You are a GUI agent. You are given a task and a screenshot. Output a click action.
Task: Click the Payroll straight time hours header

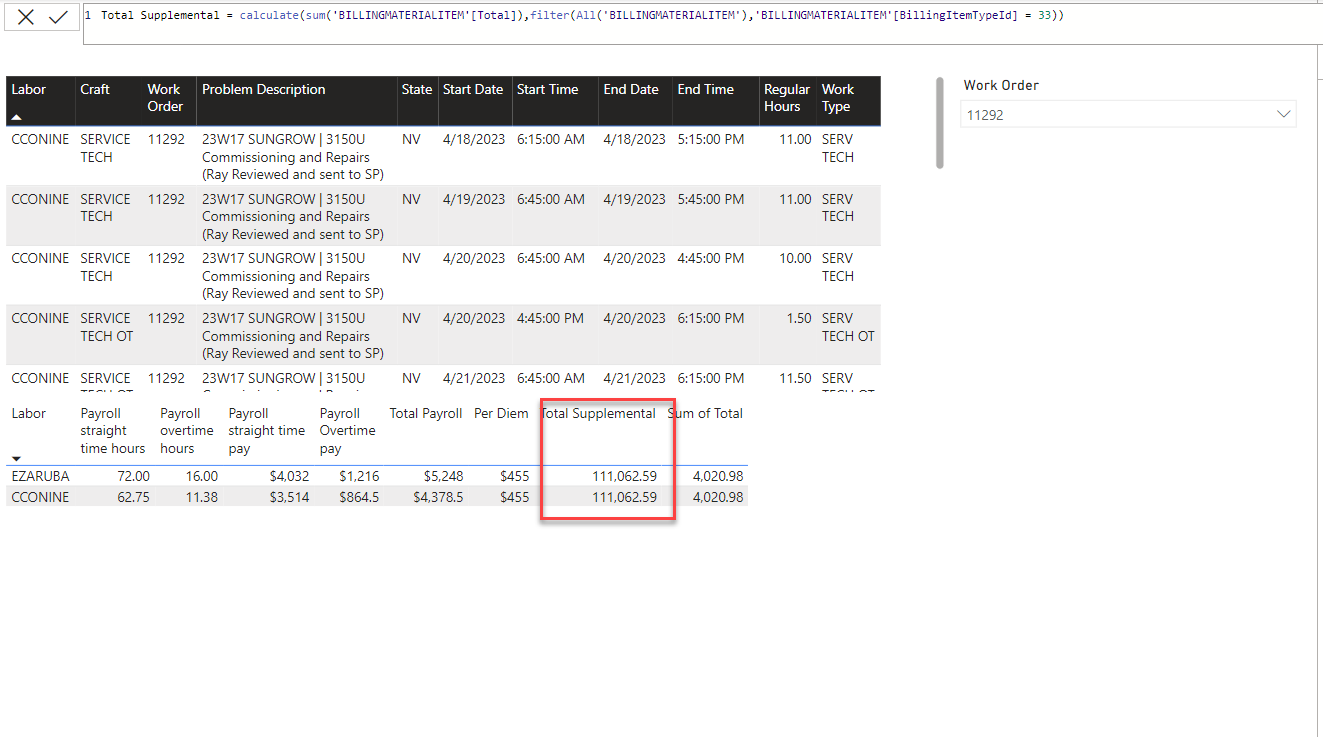[x=113, y=431]
